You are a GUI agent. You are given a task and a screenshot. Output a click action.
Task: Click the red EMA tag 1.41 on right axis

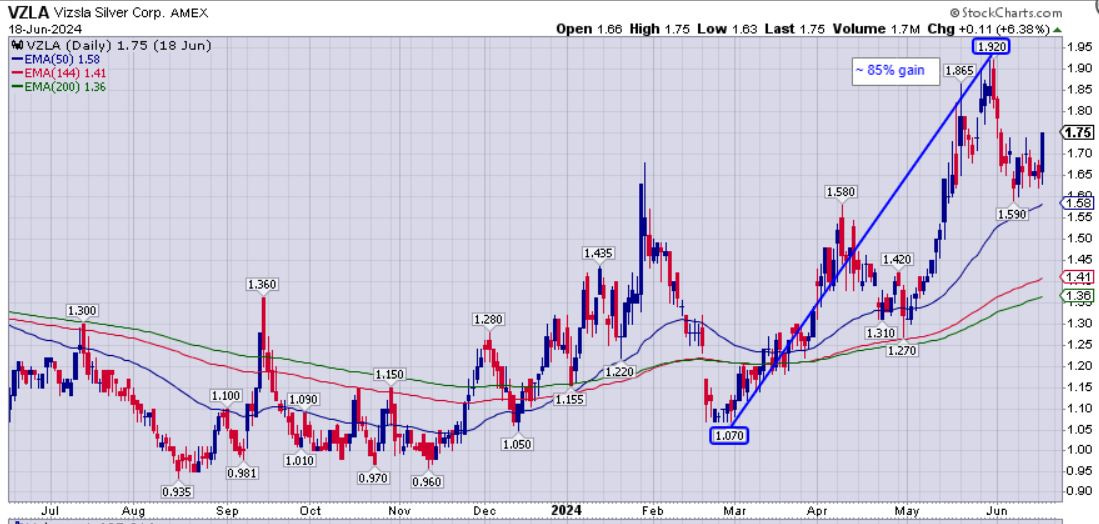1079,276
